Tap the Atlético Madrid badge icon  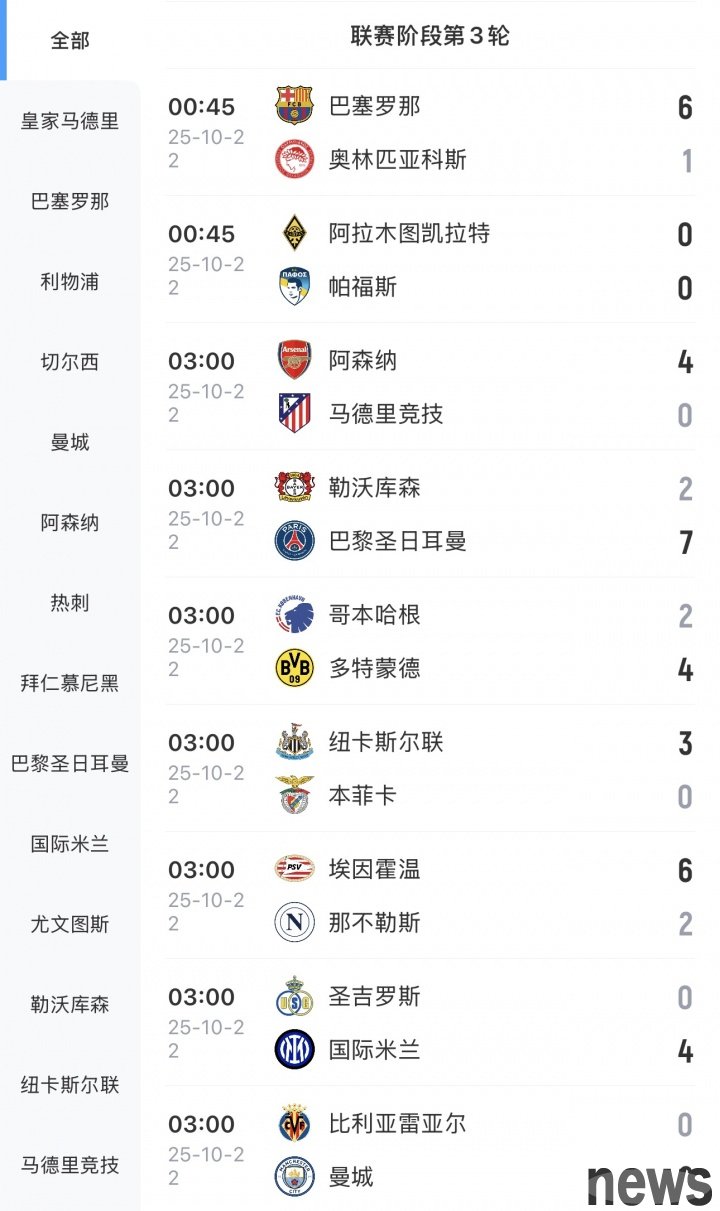click(294, 413)
